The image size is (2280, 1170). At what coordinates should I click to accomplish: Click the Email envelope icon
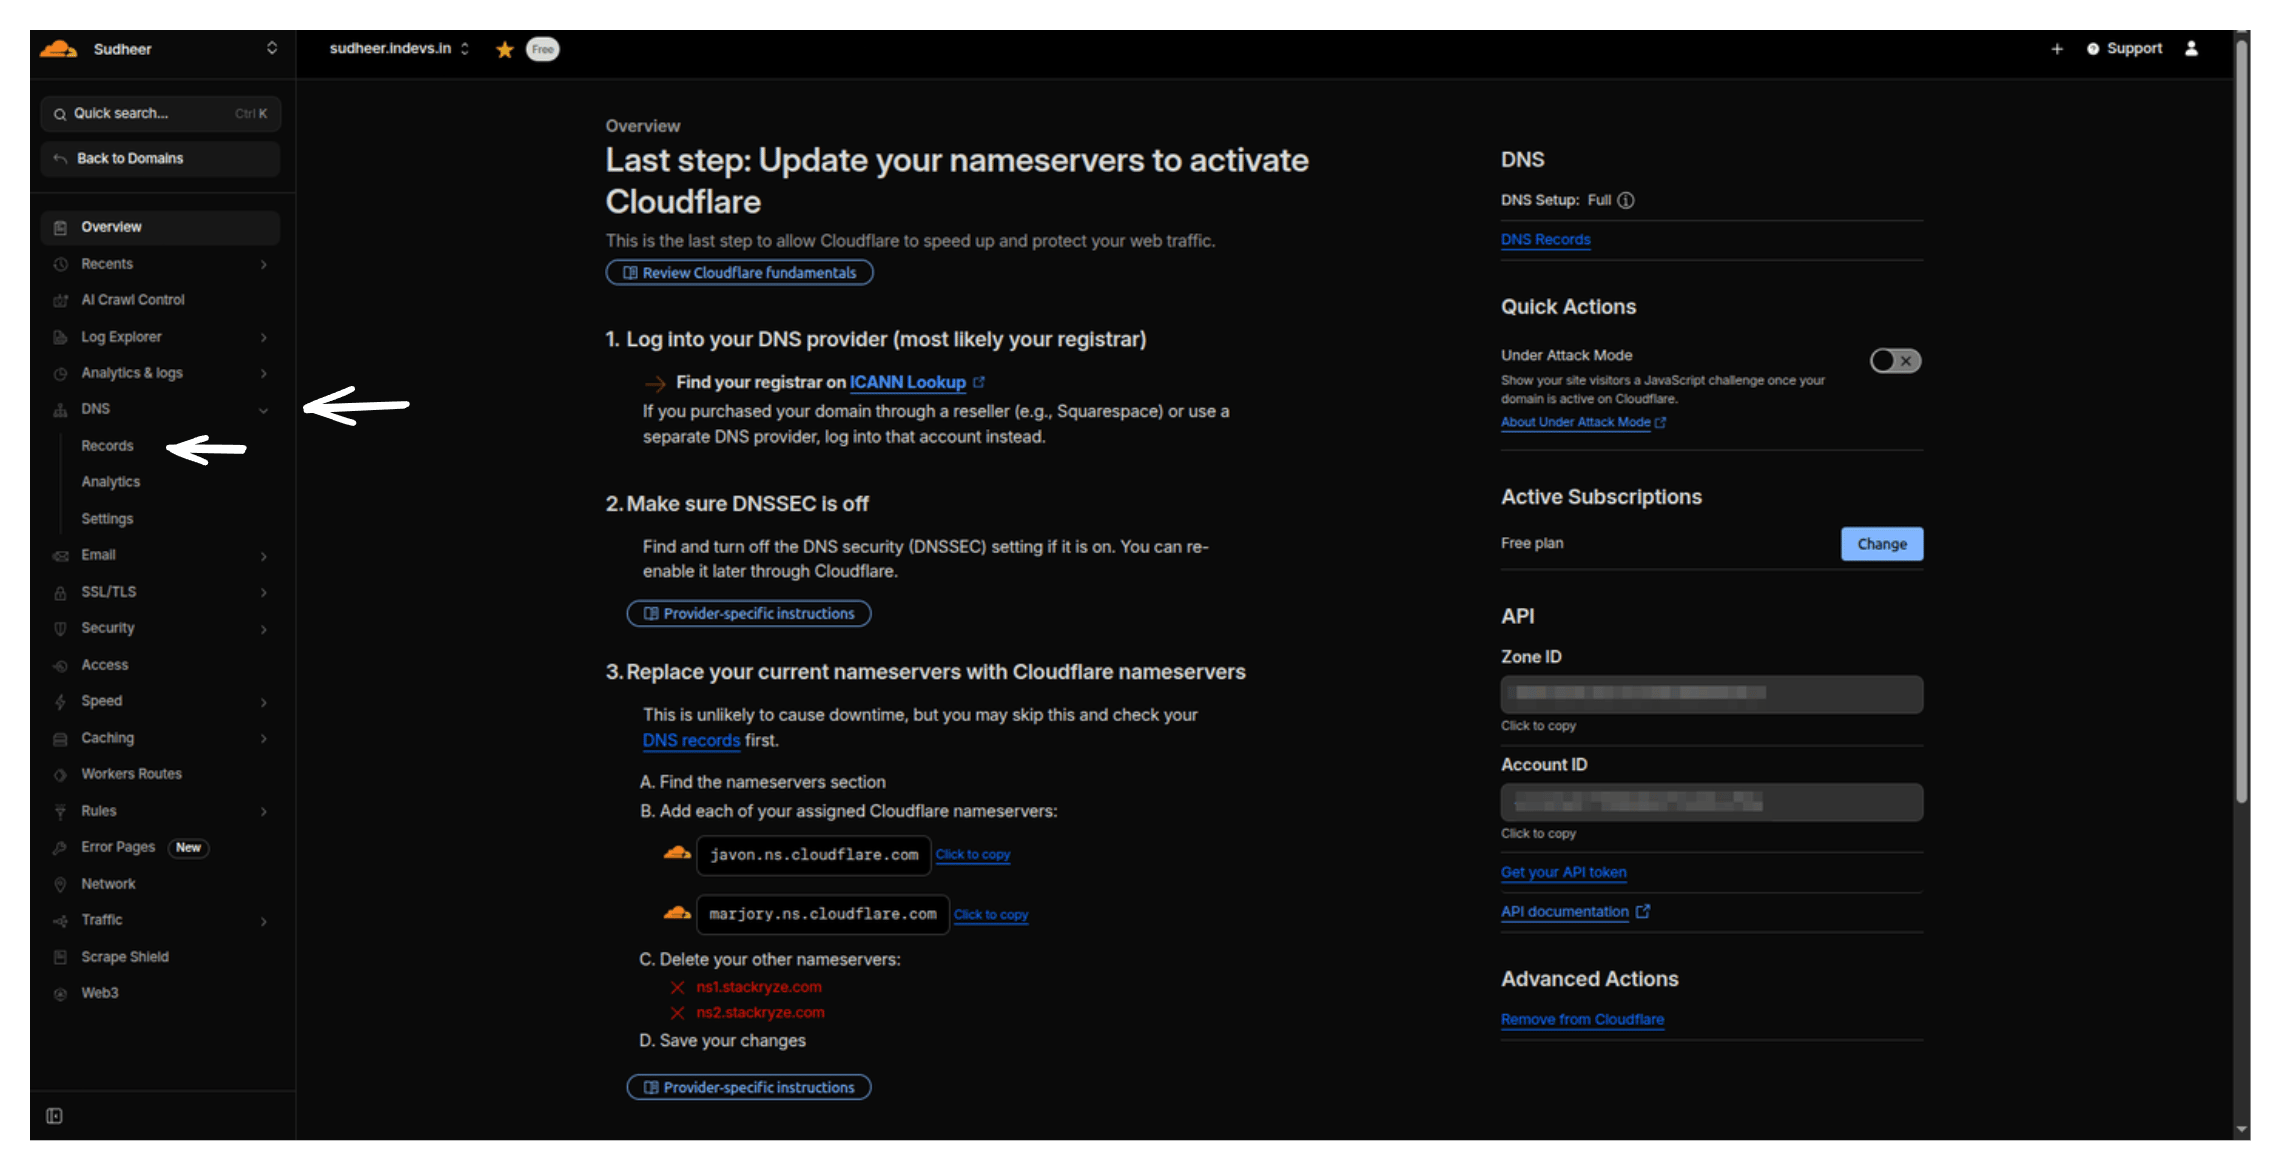[60, 555]
